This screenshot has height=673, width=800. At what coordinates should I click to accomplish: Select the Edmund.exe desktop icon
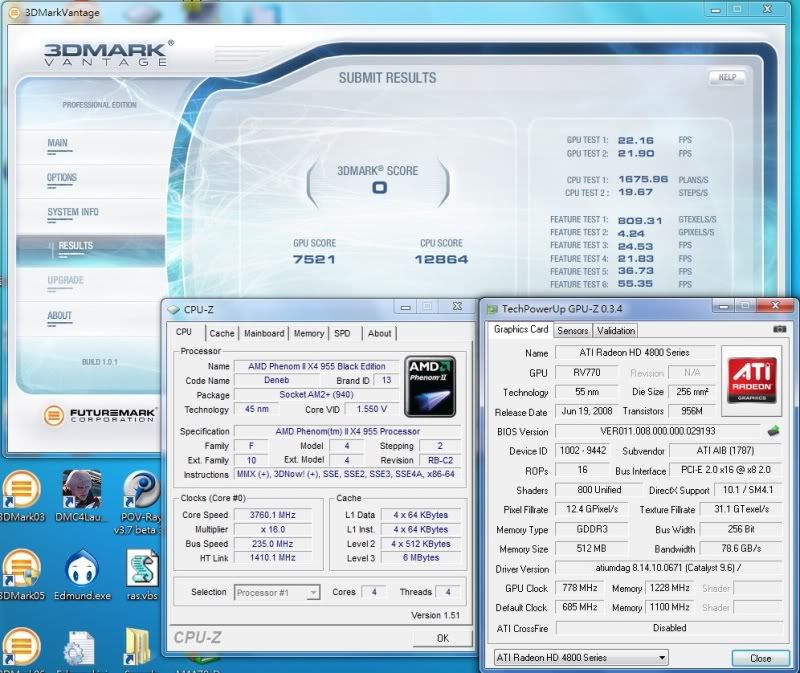(82, 575)
